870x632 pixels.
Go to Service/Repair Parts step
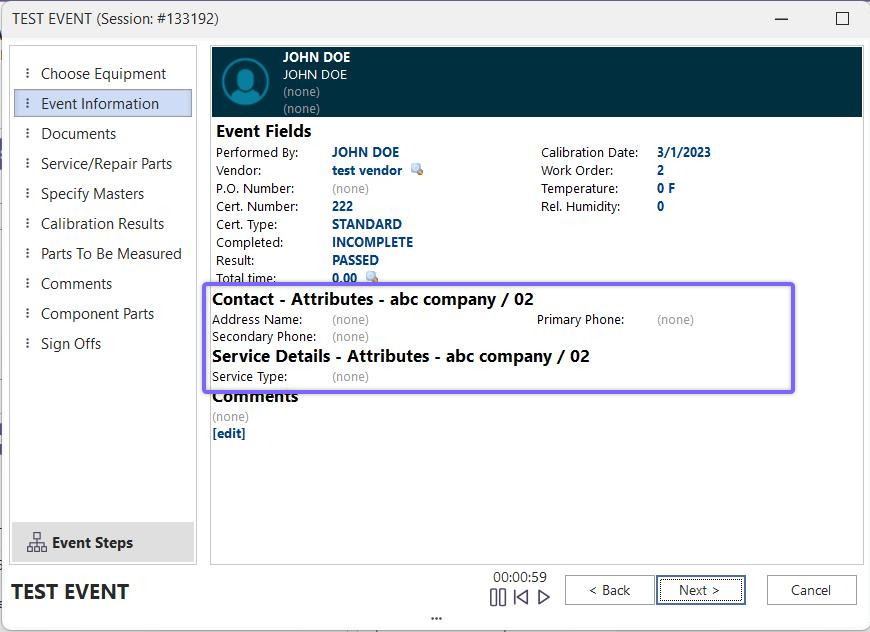coord(106,164)
